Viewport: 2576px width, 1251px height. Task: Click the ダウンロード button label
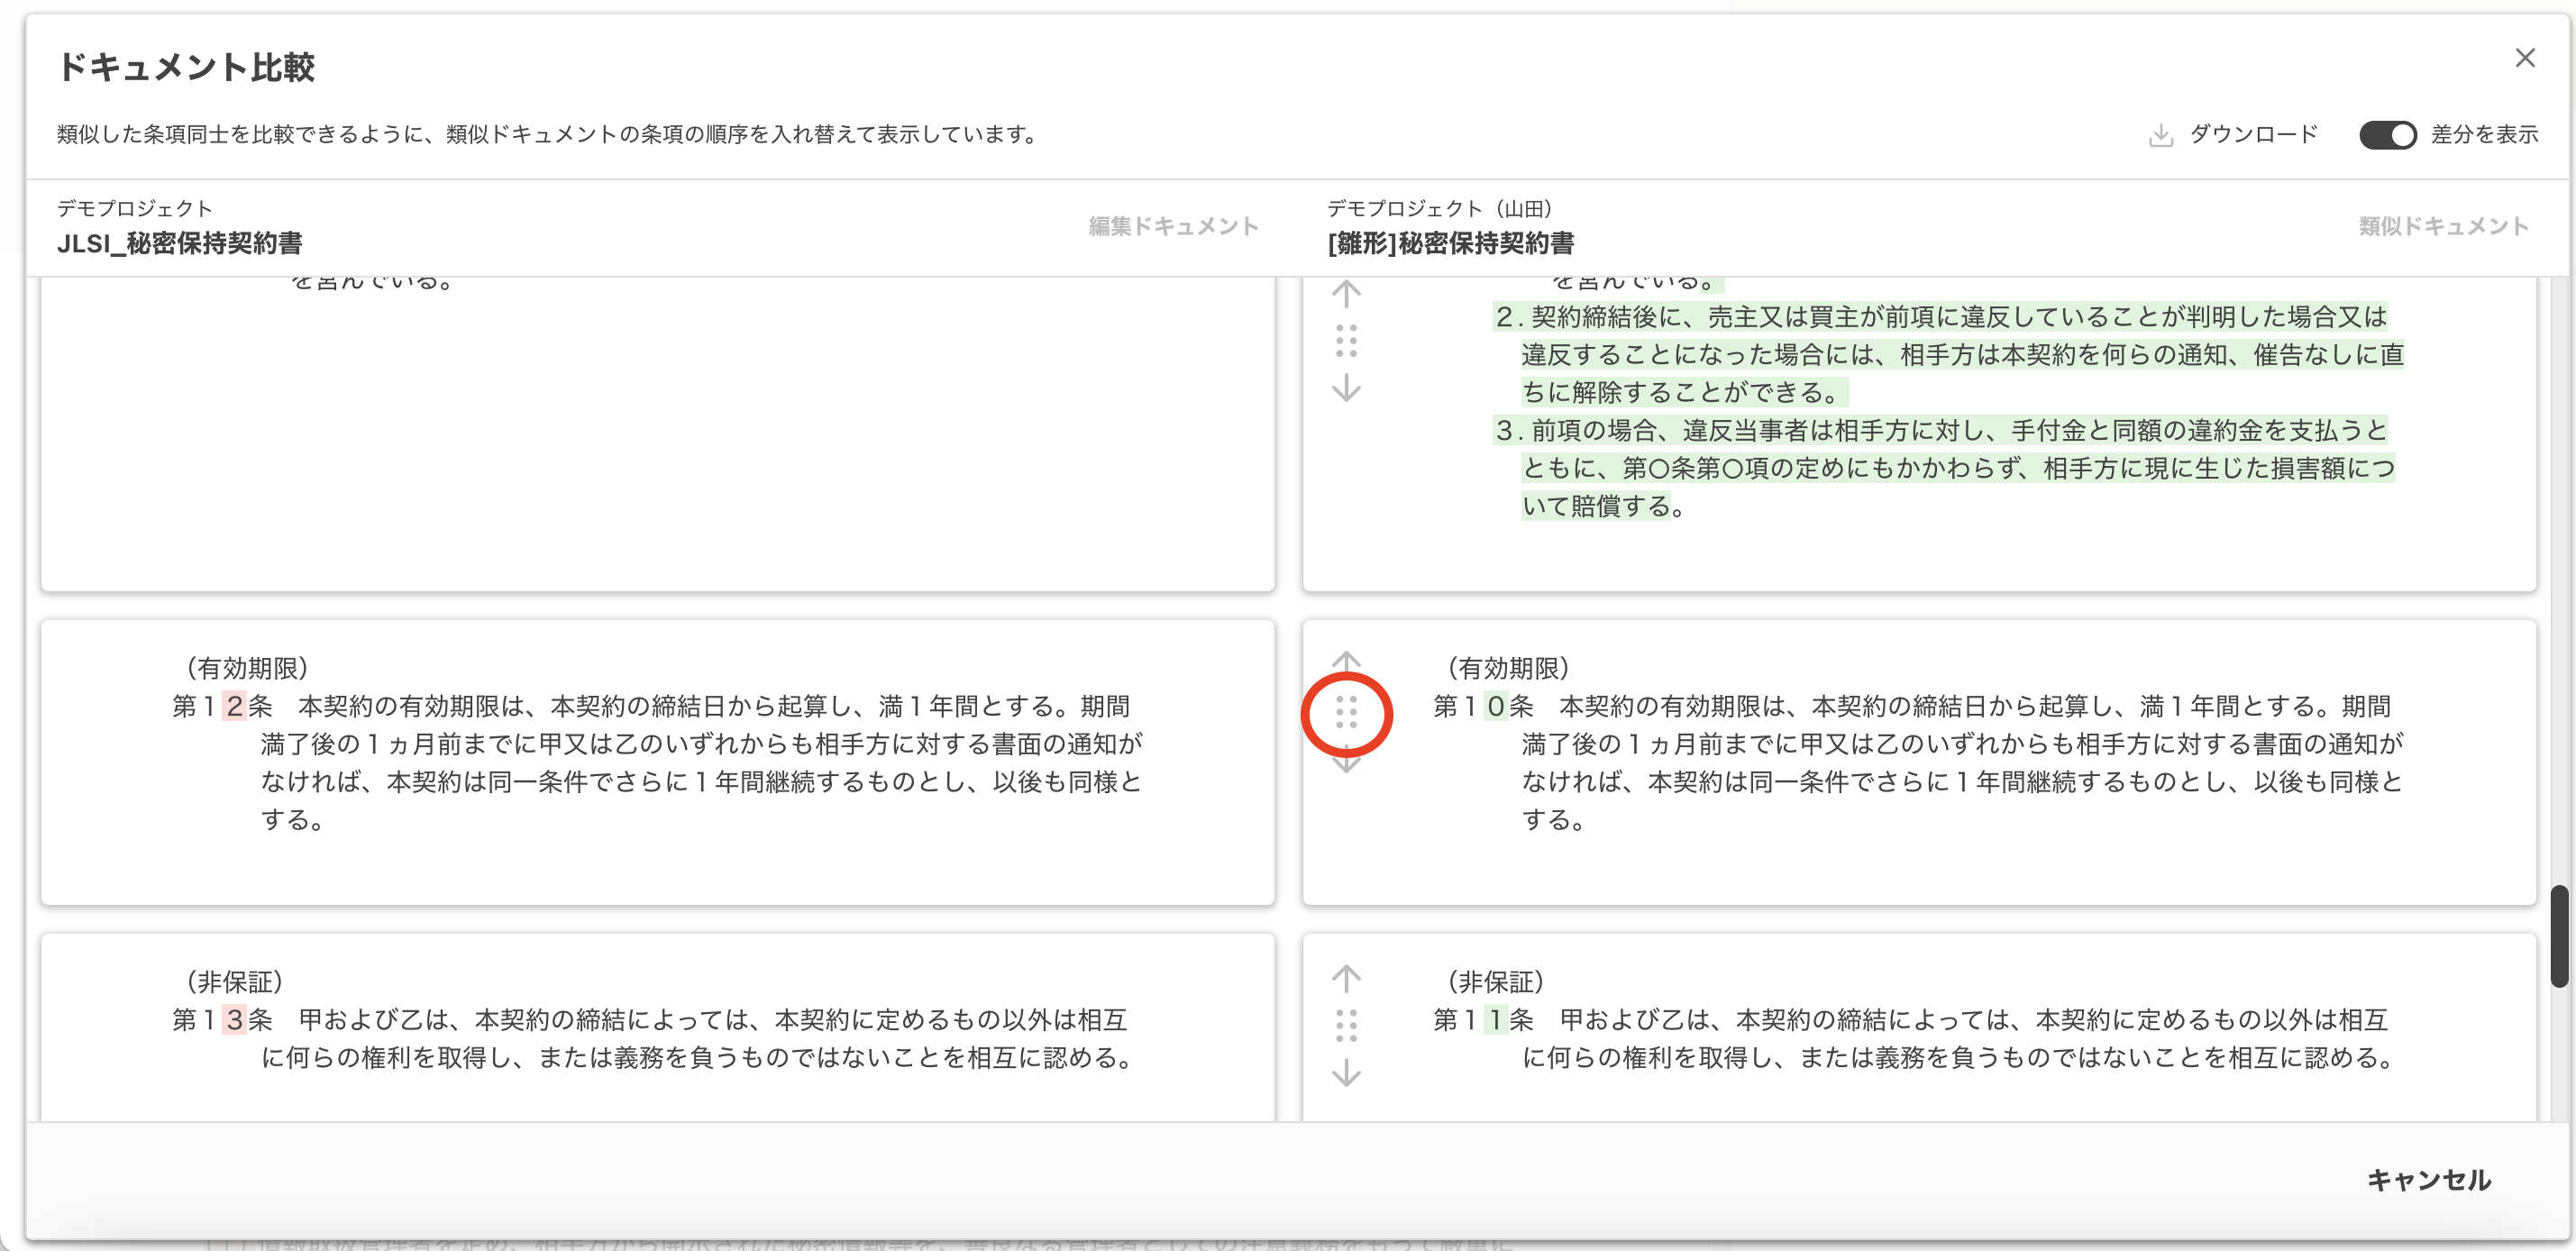click(2253, 135)
